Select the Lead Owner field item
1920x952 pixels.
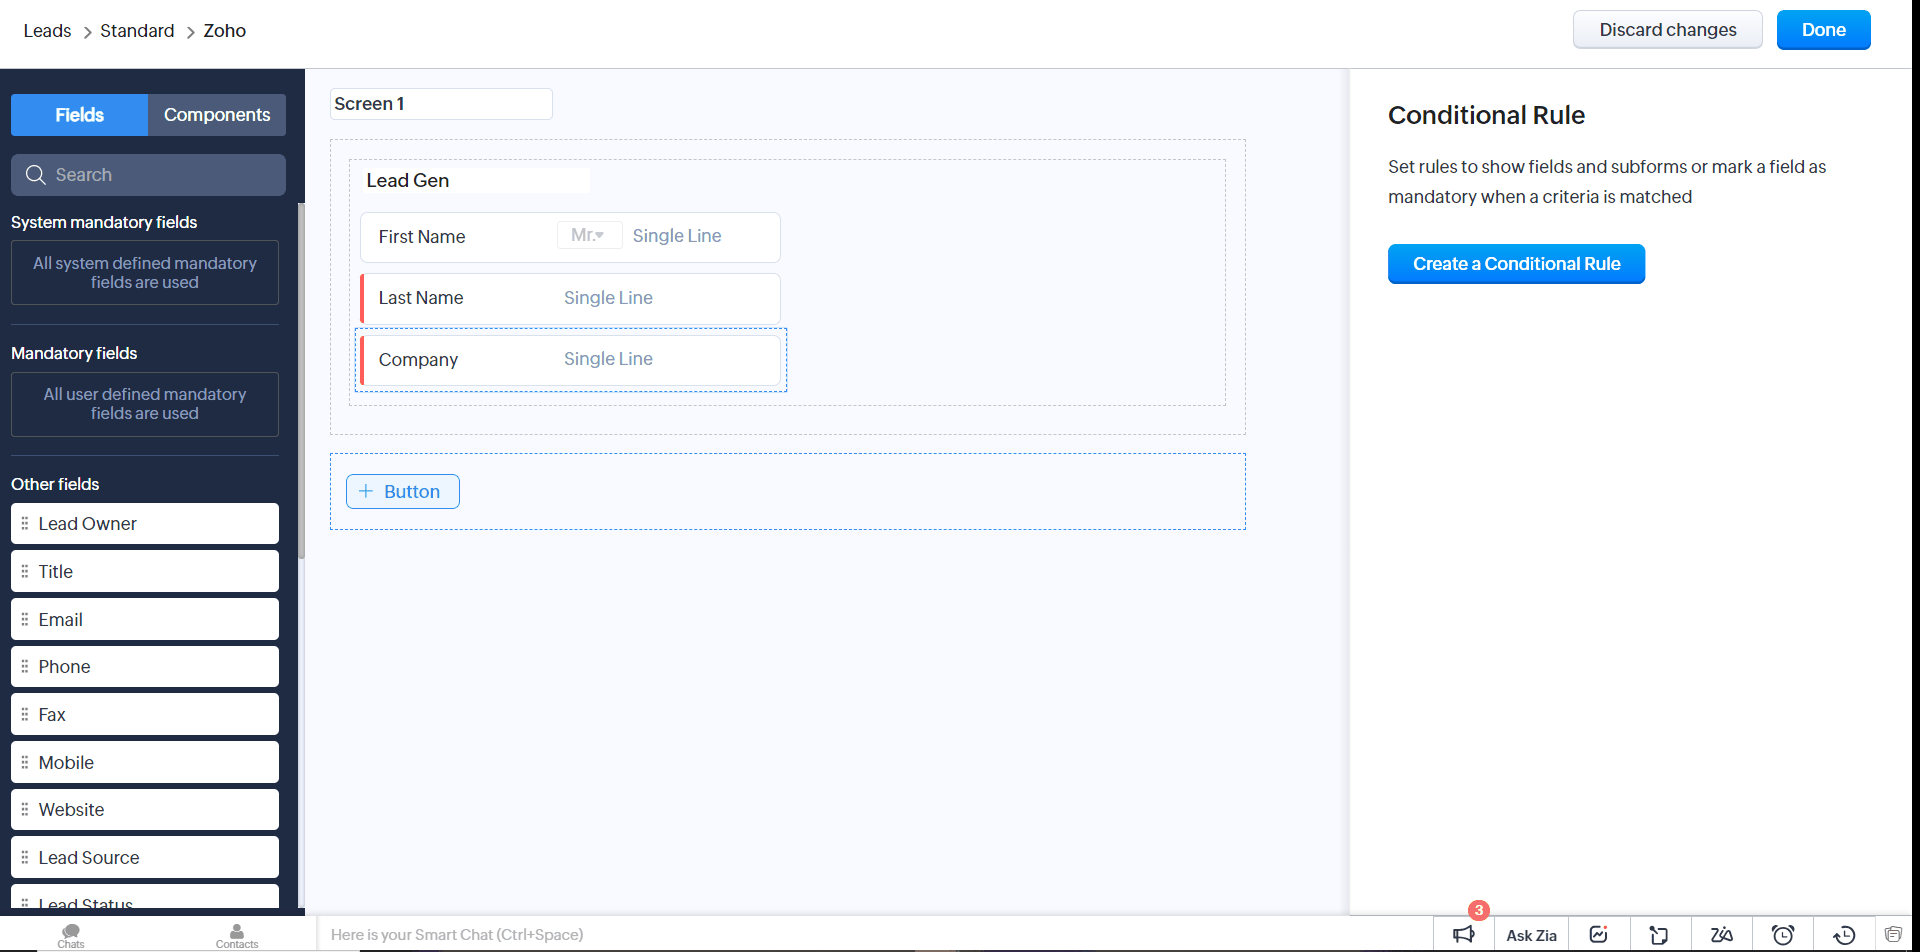pyautogui.click(x=145, y=524)
